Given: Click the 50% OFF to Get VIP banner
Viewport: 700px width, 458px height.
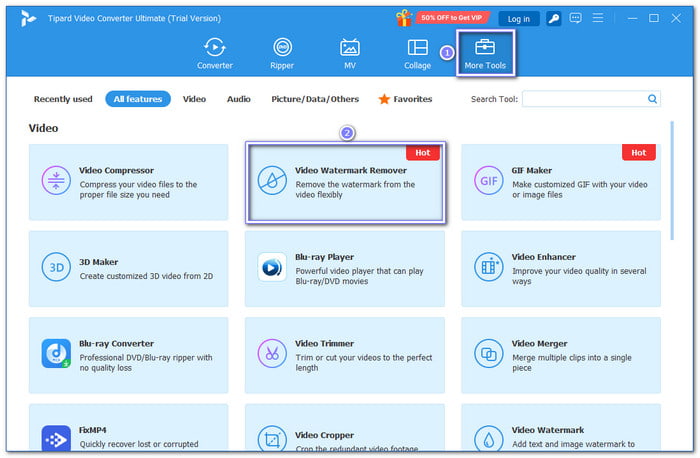Looking at the screenshot, I should (451, 18).
